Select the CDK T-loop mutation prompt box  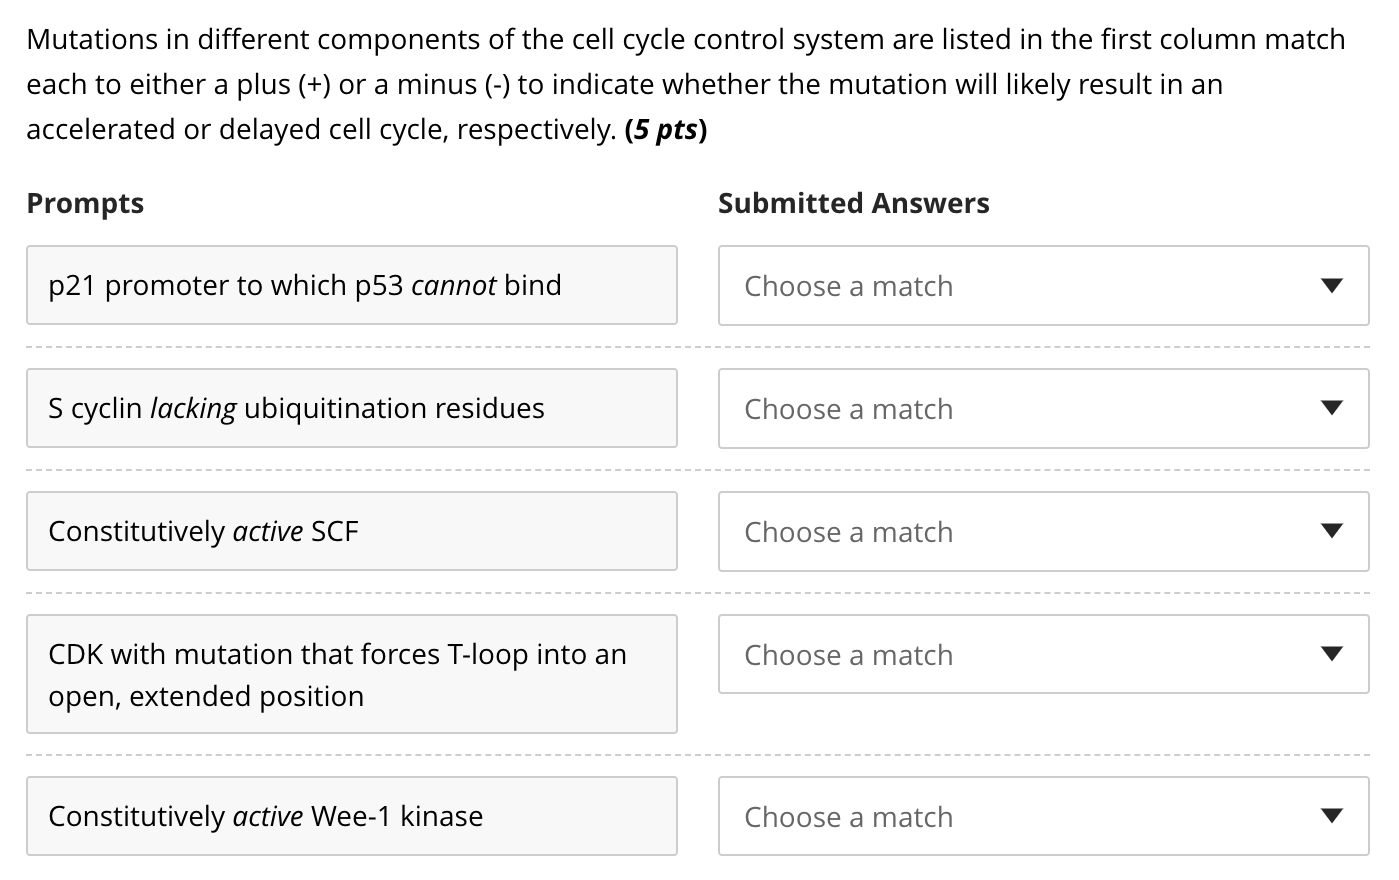click(x=351, y=675)
